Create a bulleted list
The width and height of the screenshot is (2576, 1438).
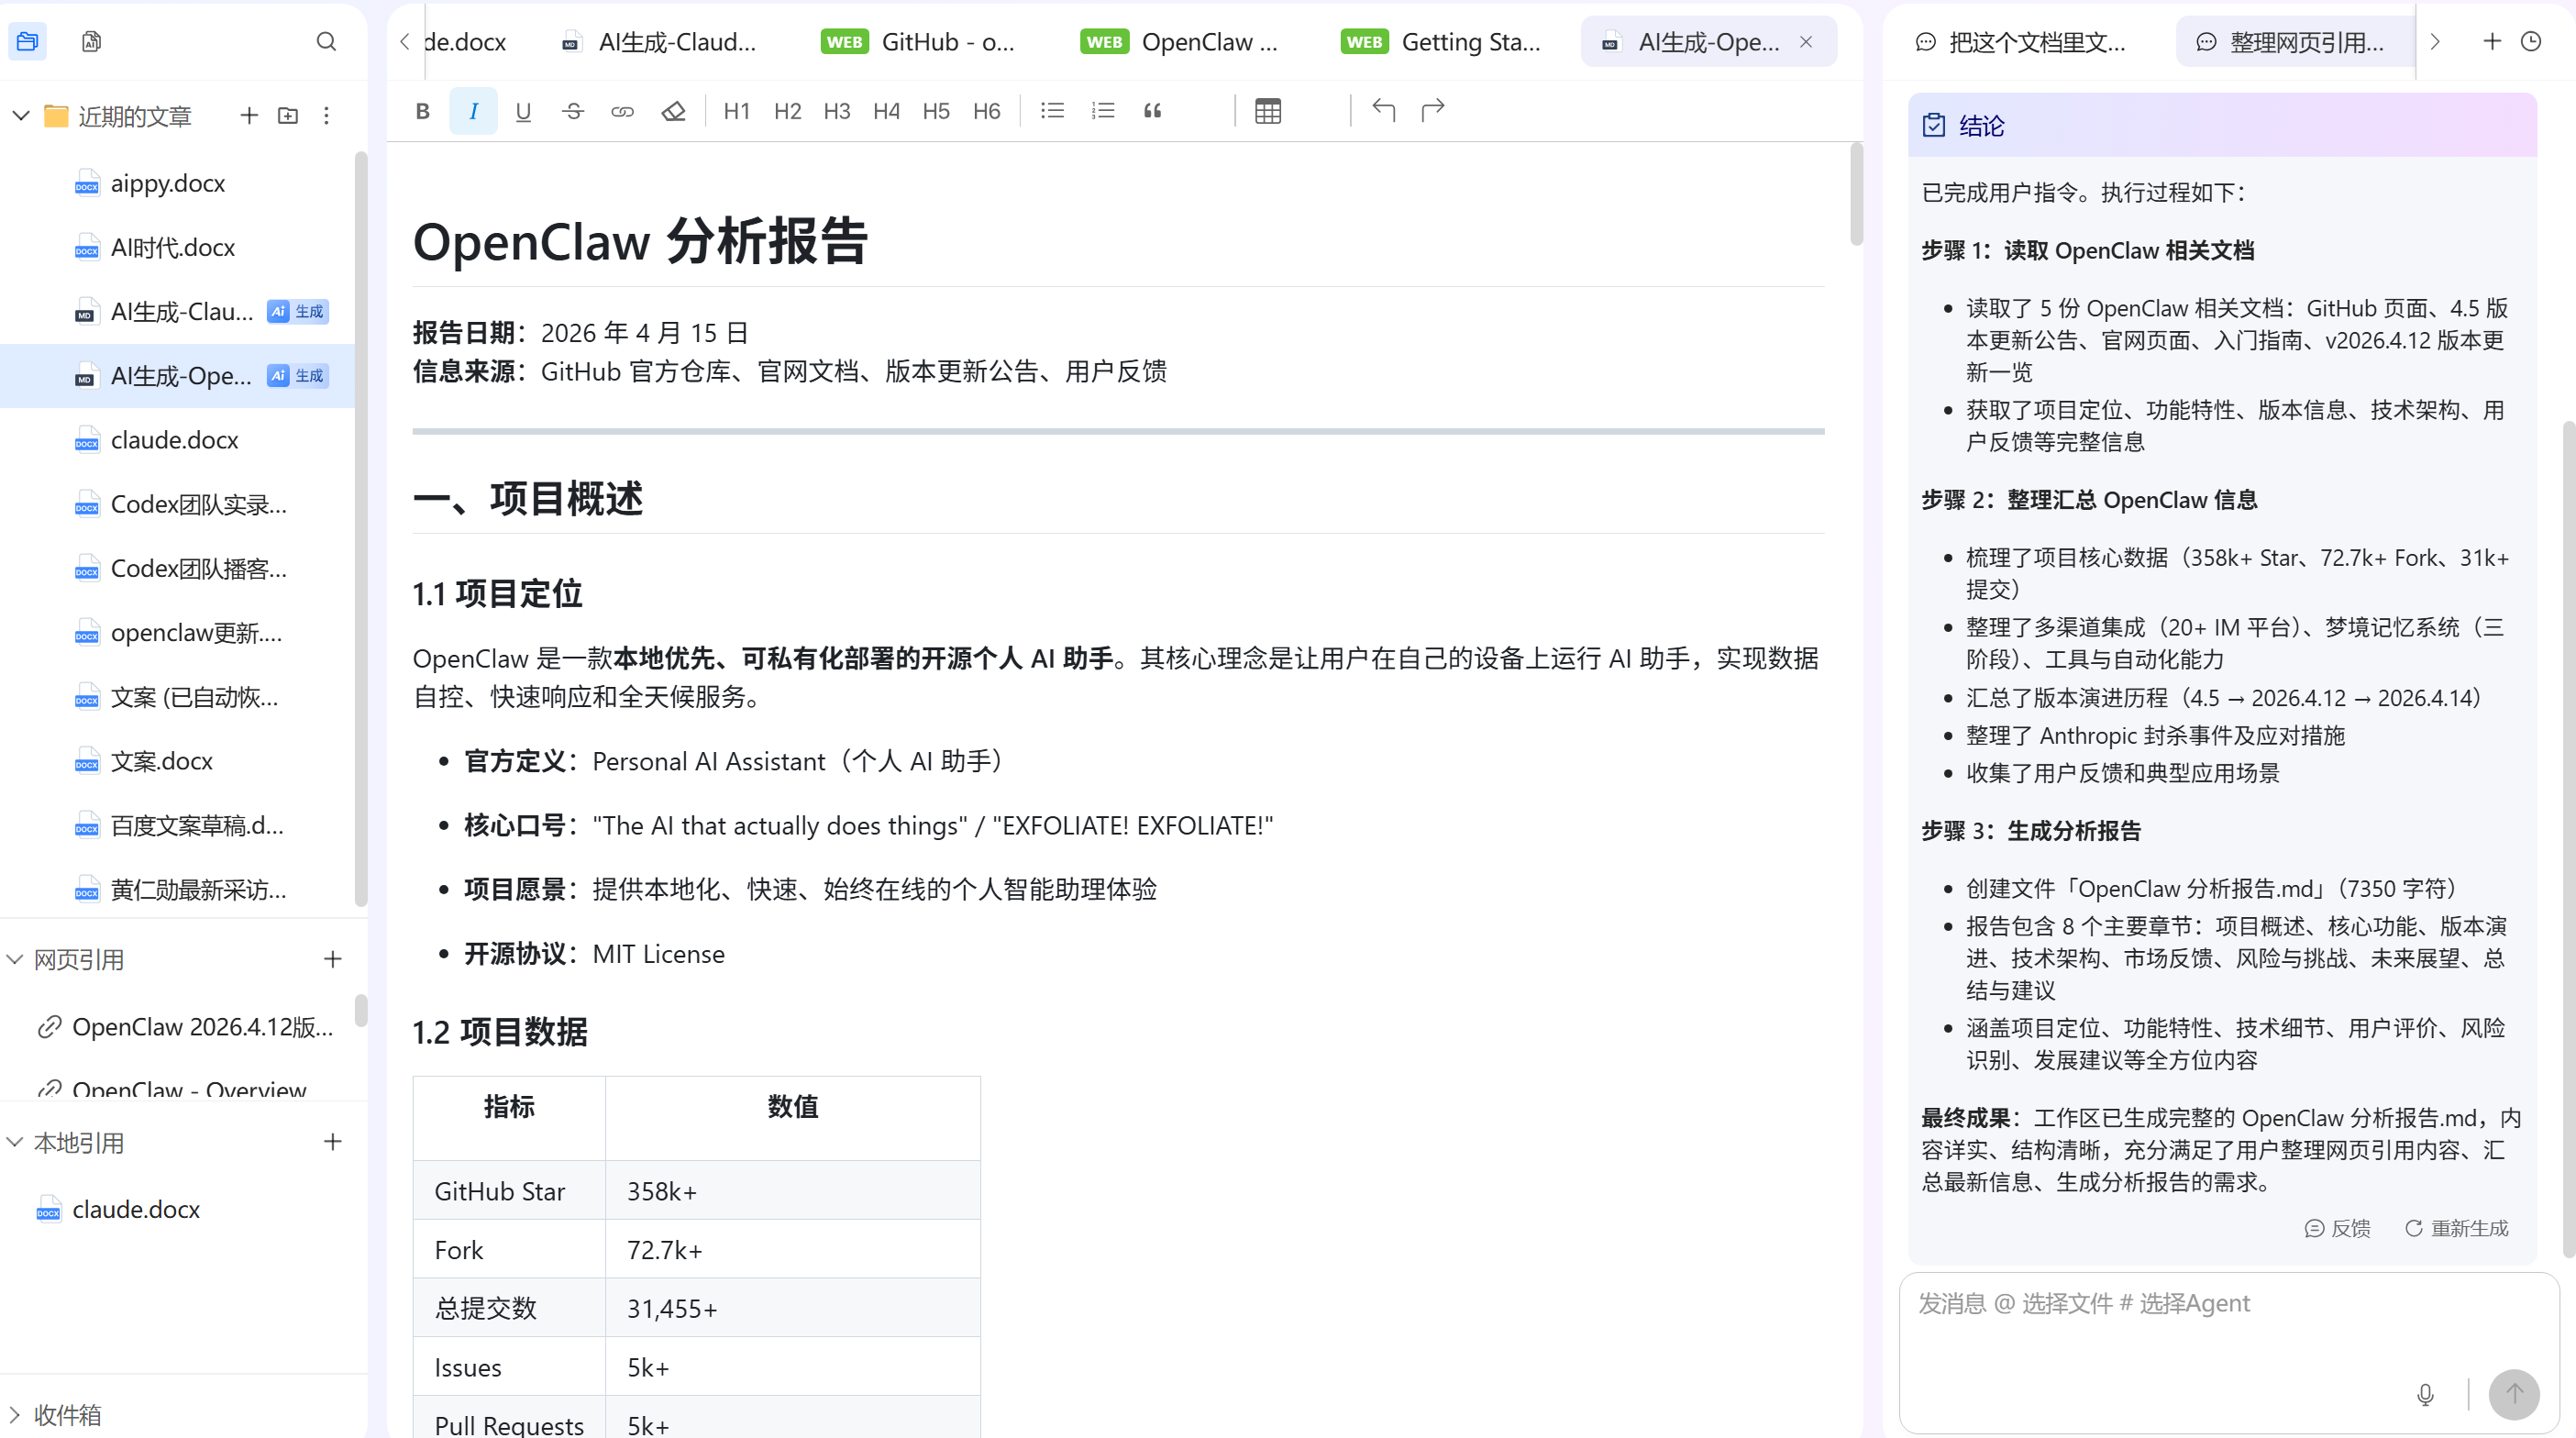coord(1052,111)
